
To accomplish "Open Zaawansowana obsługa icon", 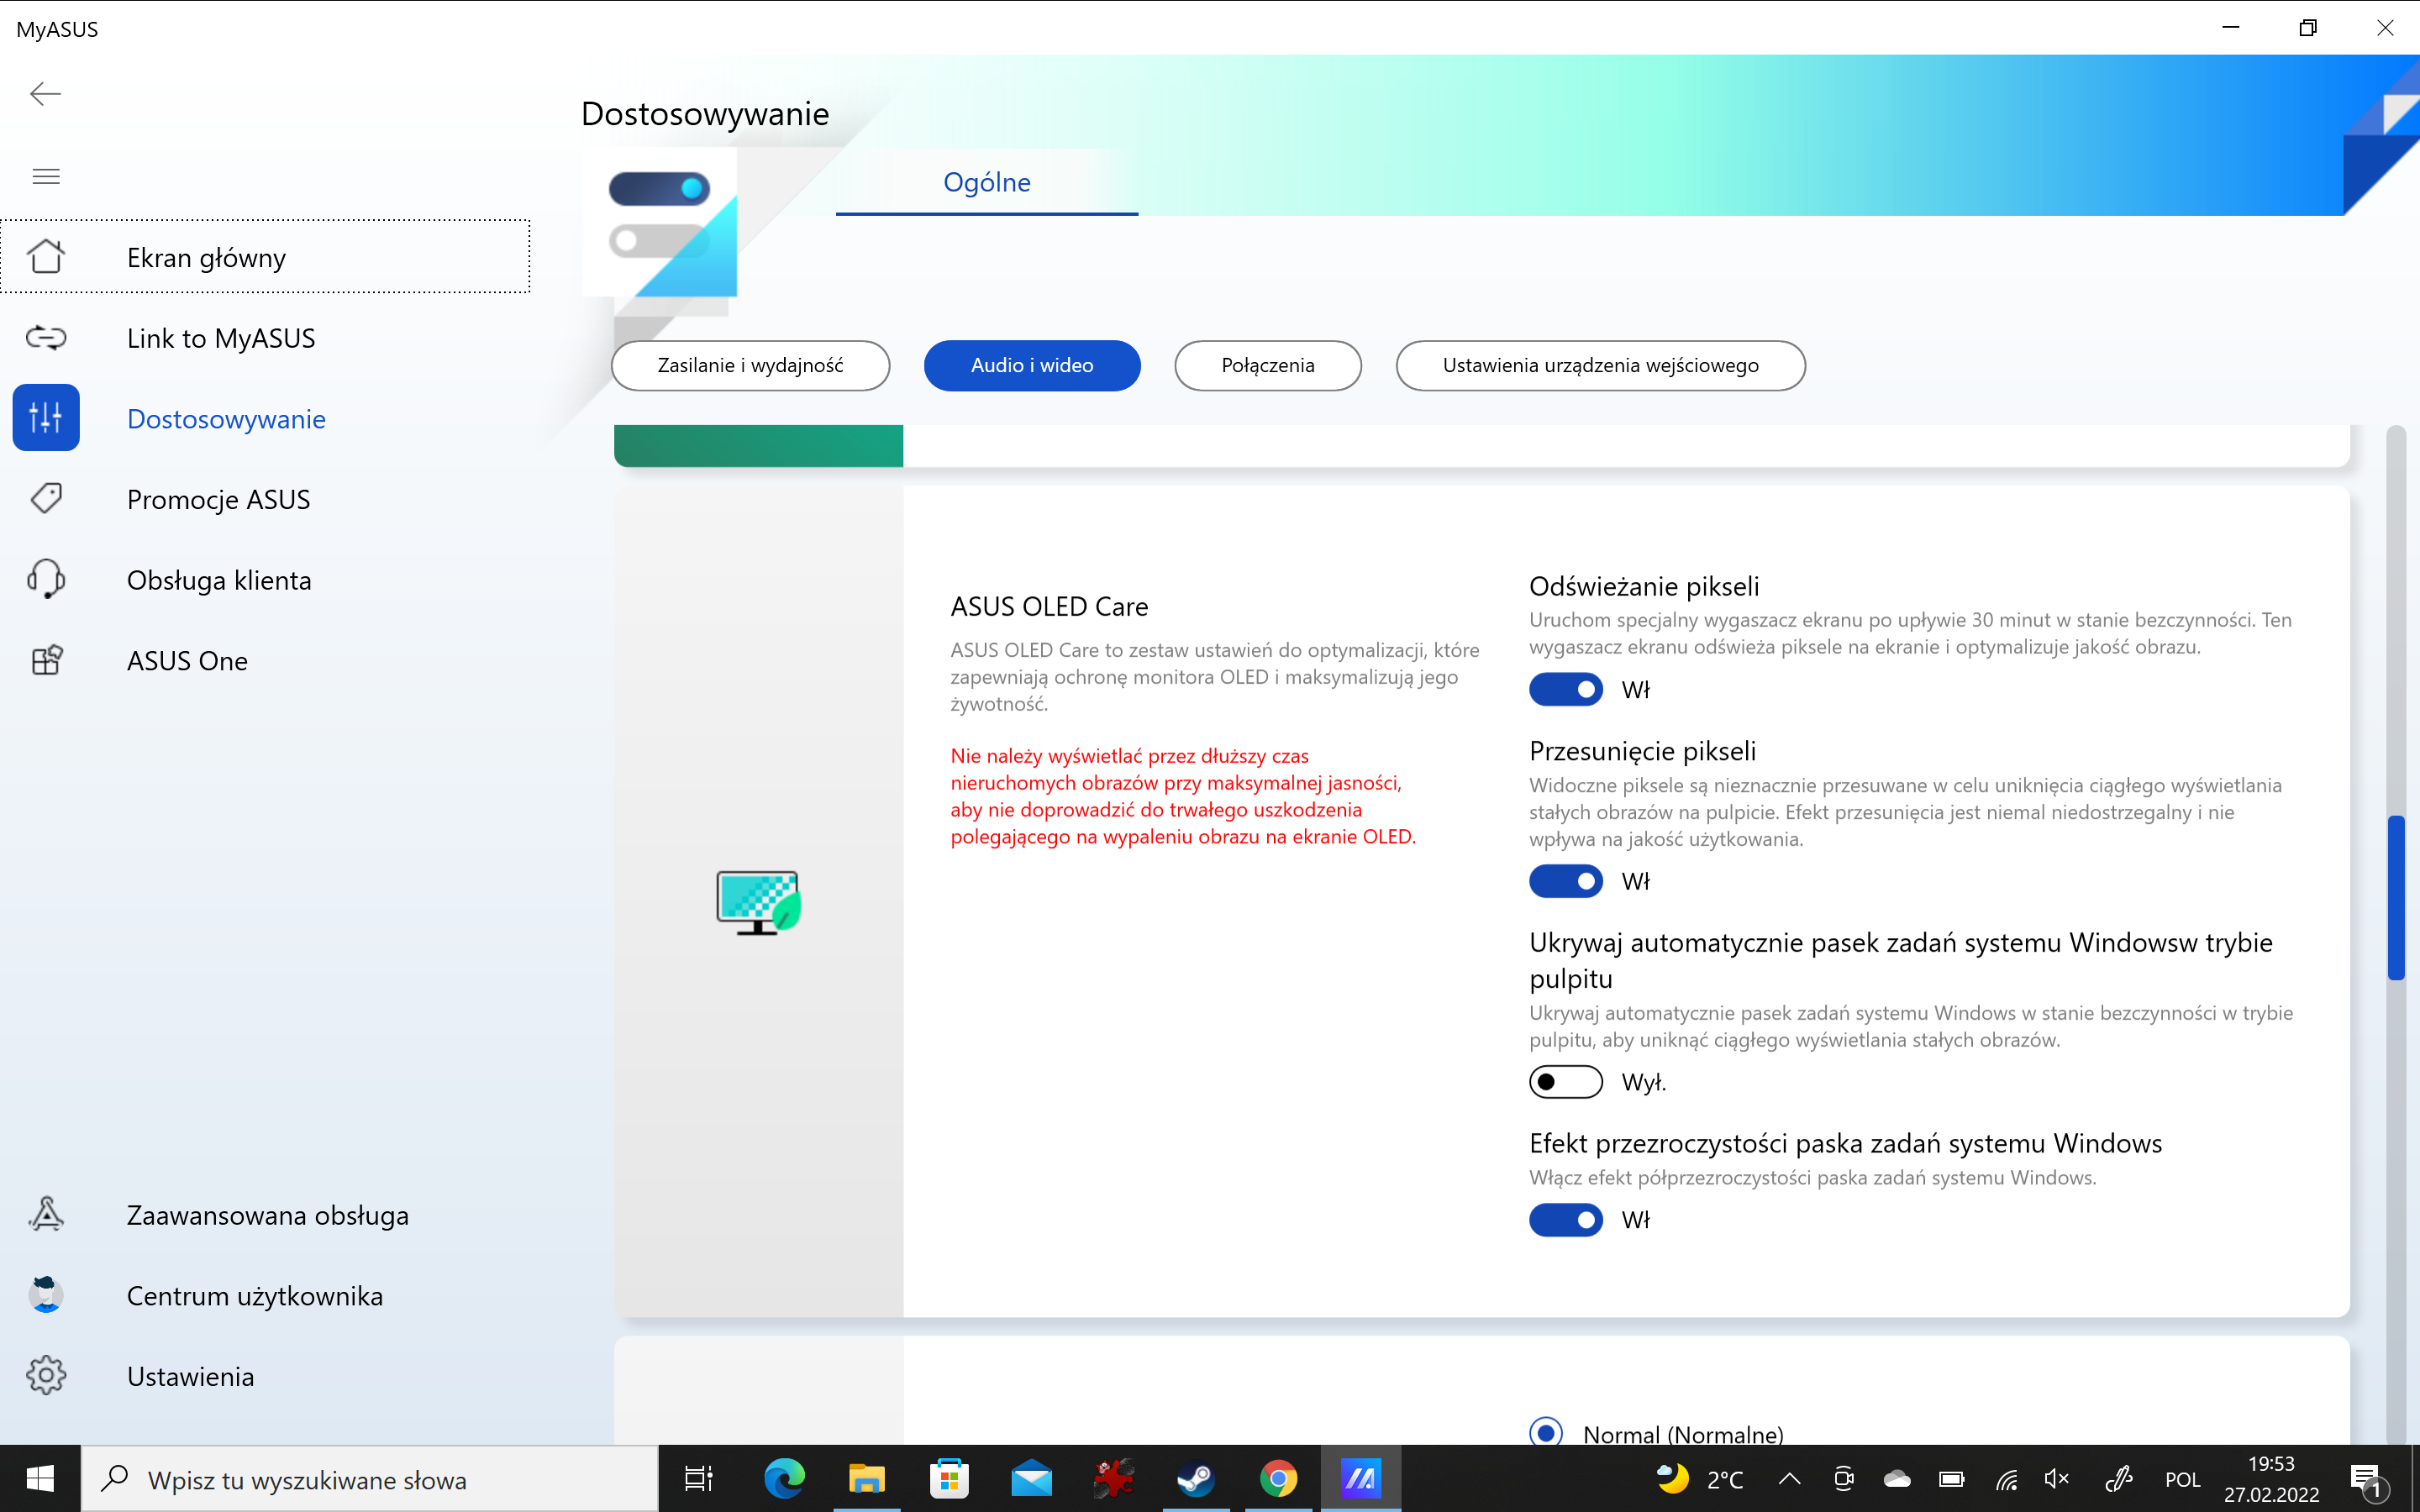I will click(x=46, y=1214).
